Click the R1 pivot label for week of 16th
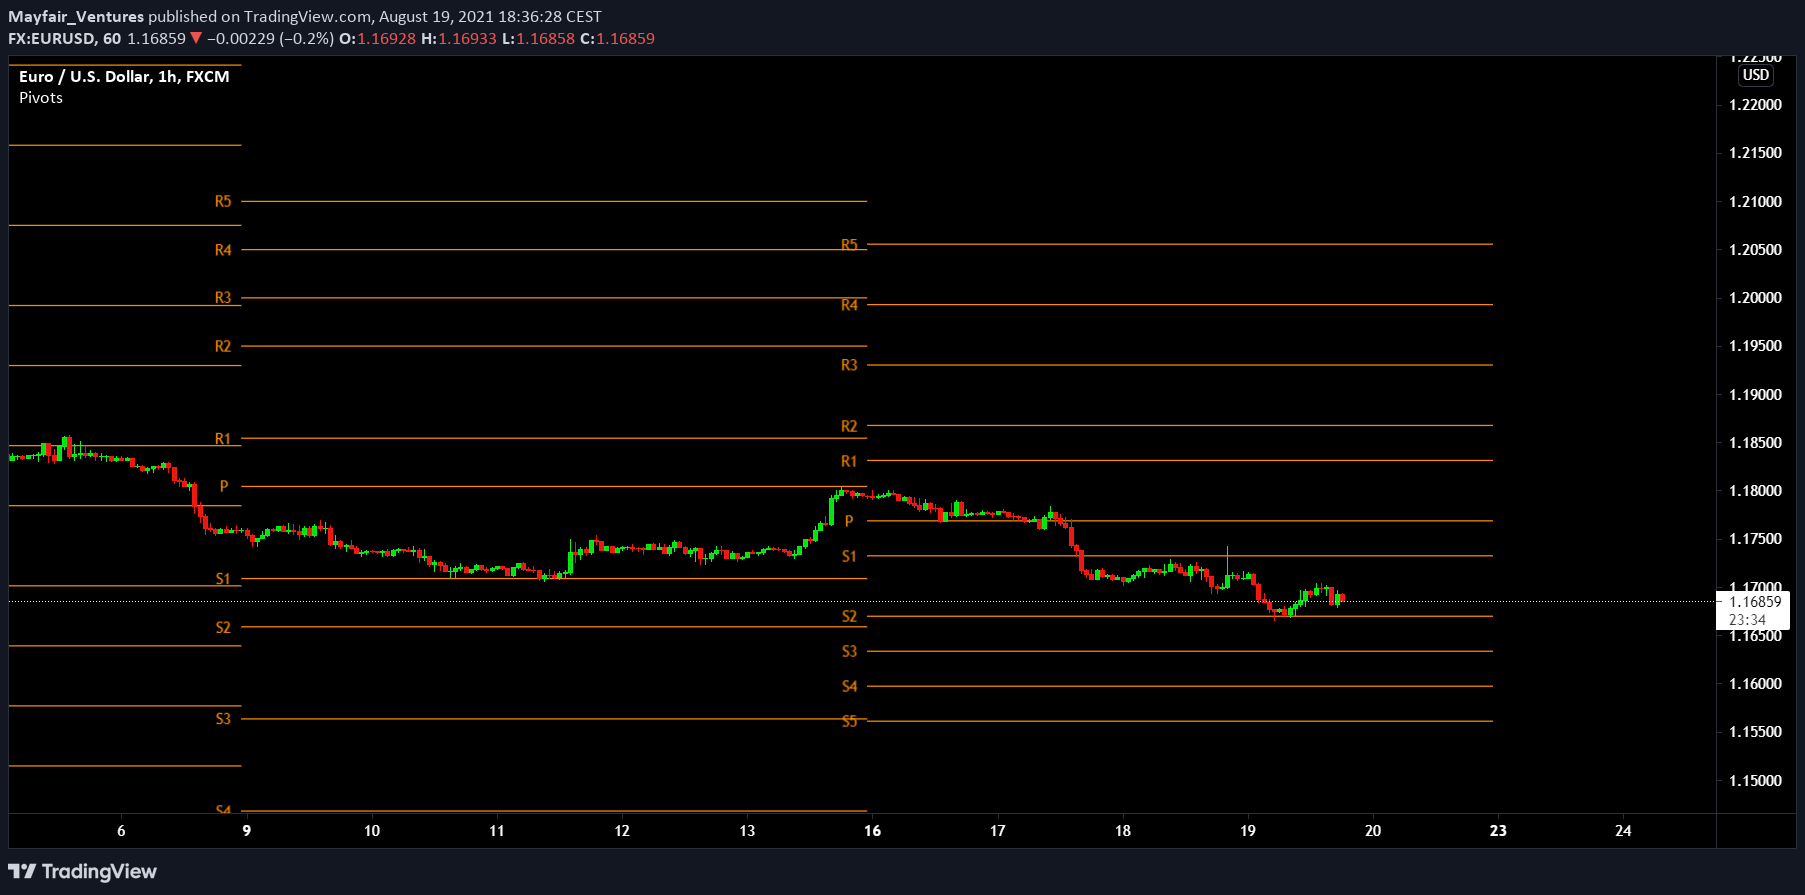Viewport: 1805px width, 895px height. coord(849,461)
